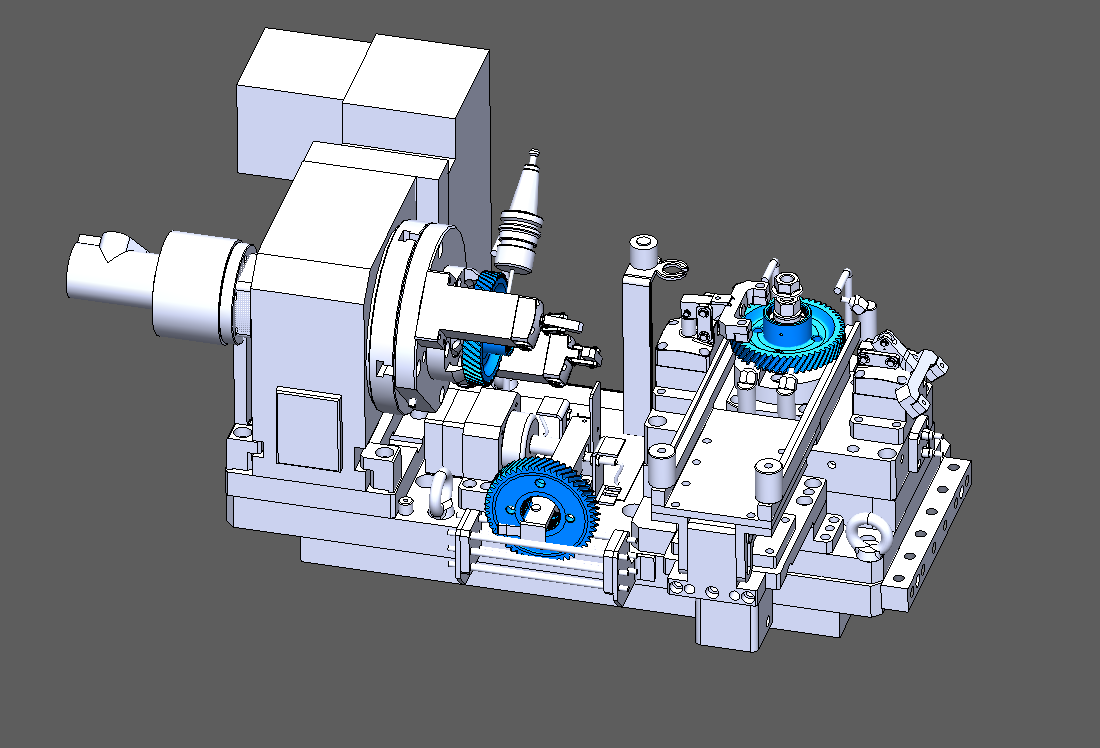1100x748 pixels.
Task: Select the eye bolt beside the front gear
Action: tap(439, 492)
